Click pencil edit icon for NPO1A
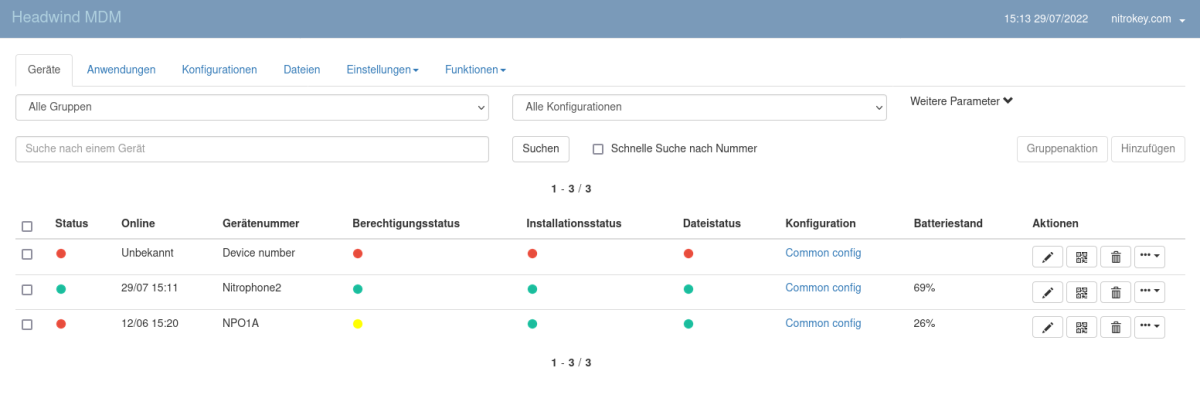The width and height of the screenshot is (1200, 395). (1047, 327)
